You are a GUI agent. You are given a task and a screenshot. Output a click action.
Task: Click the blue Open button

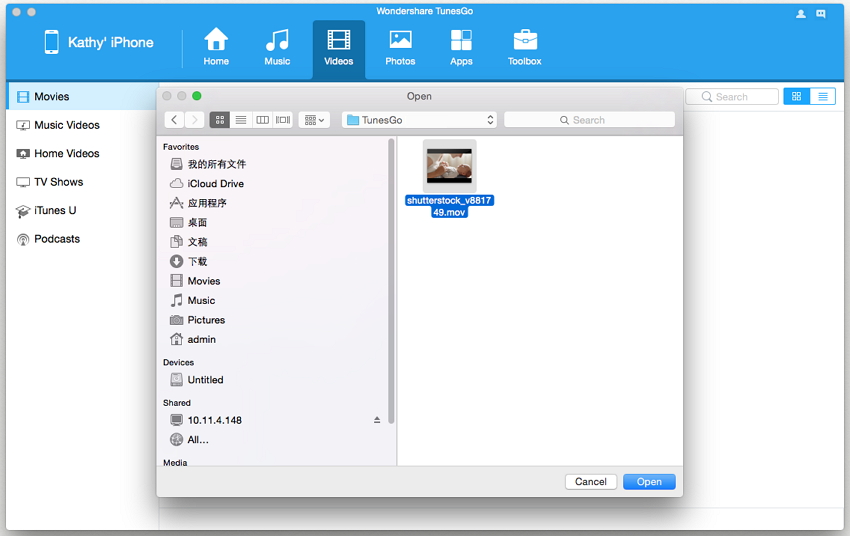649,482
